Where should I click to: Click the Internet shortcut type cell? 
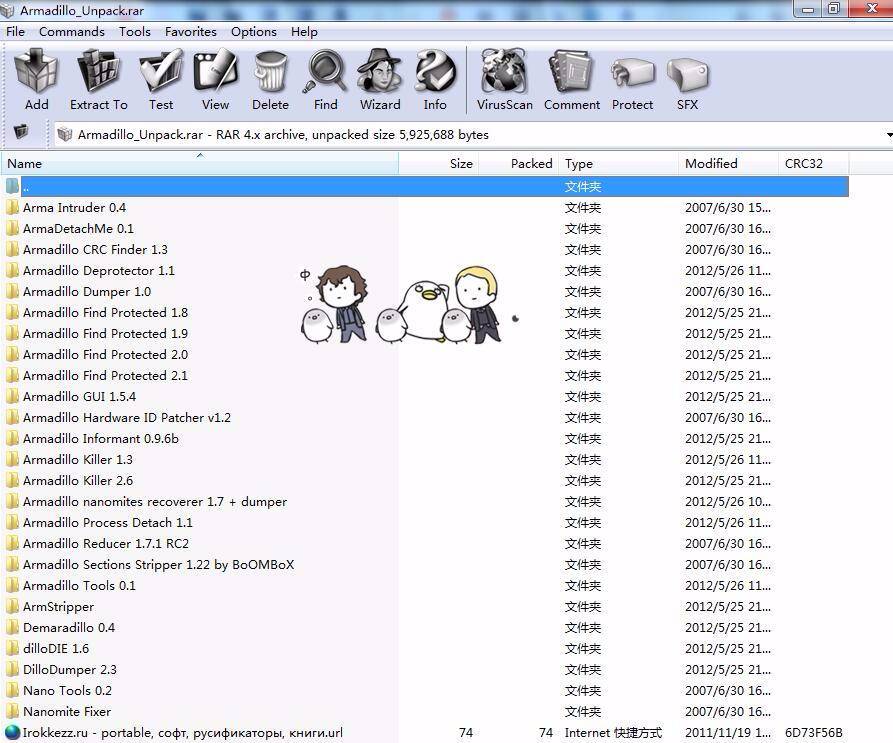[x=613, y=733]
